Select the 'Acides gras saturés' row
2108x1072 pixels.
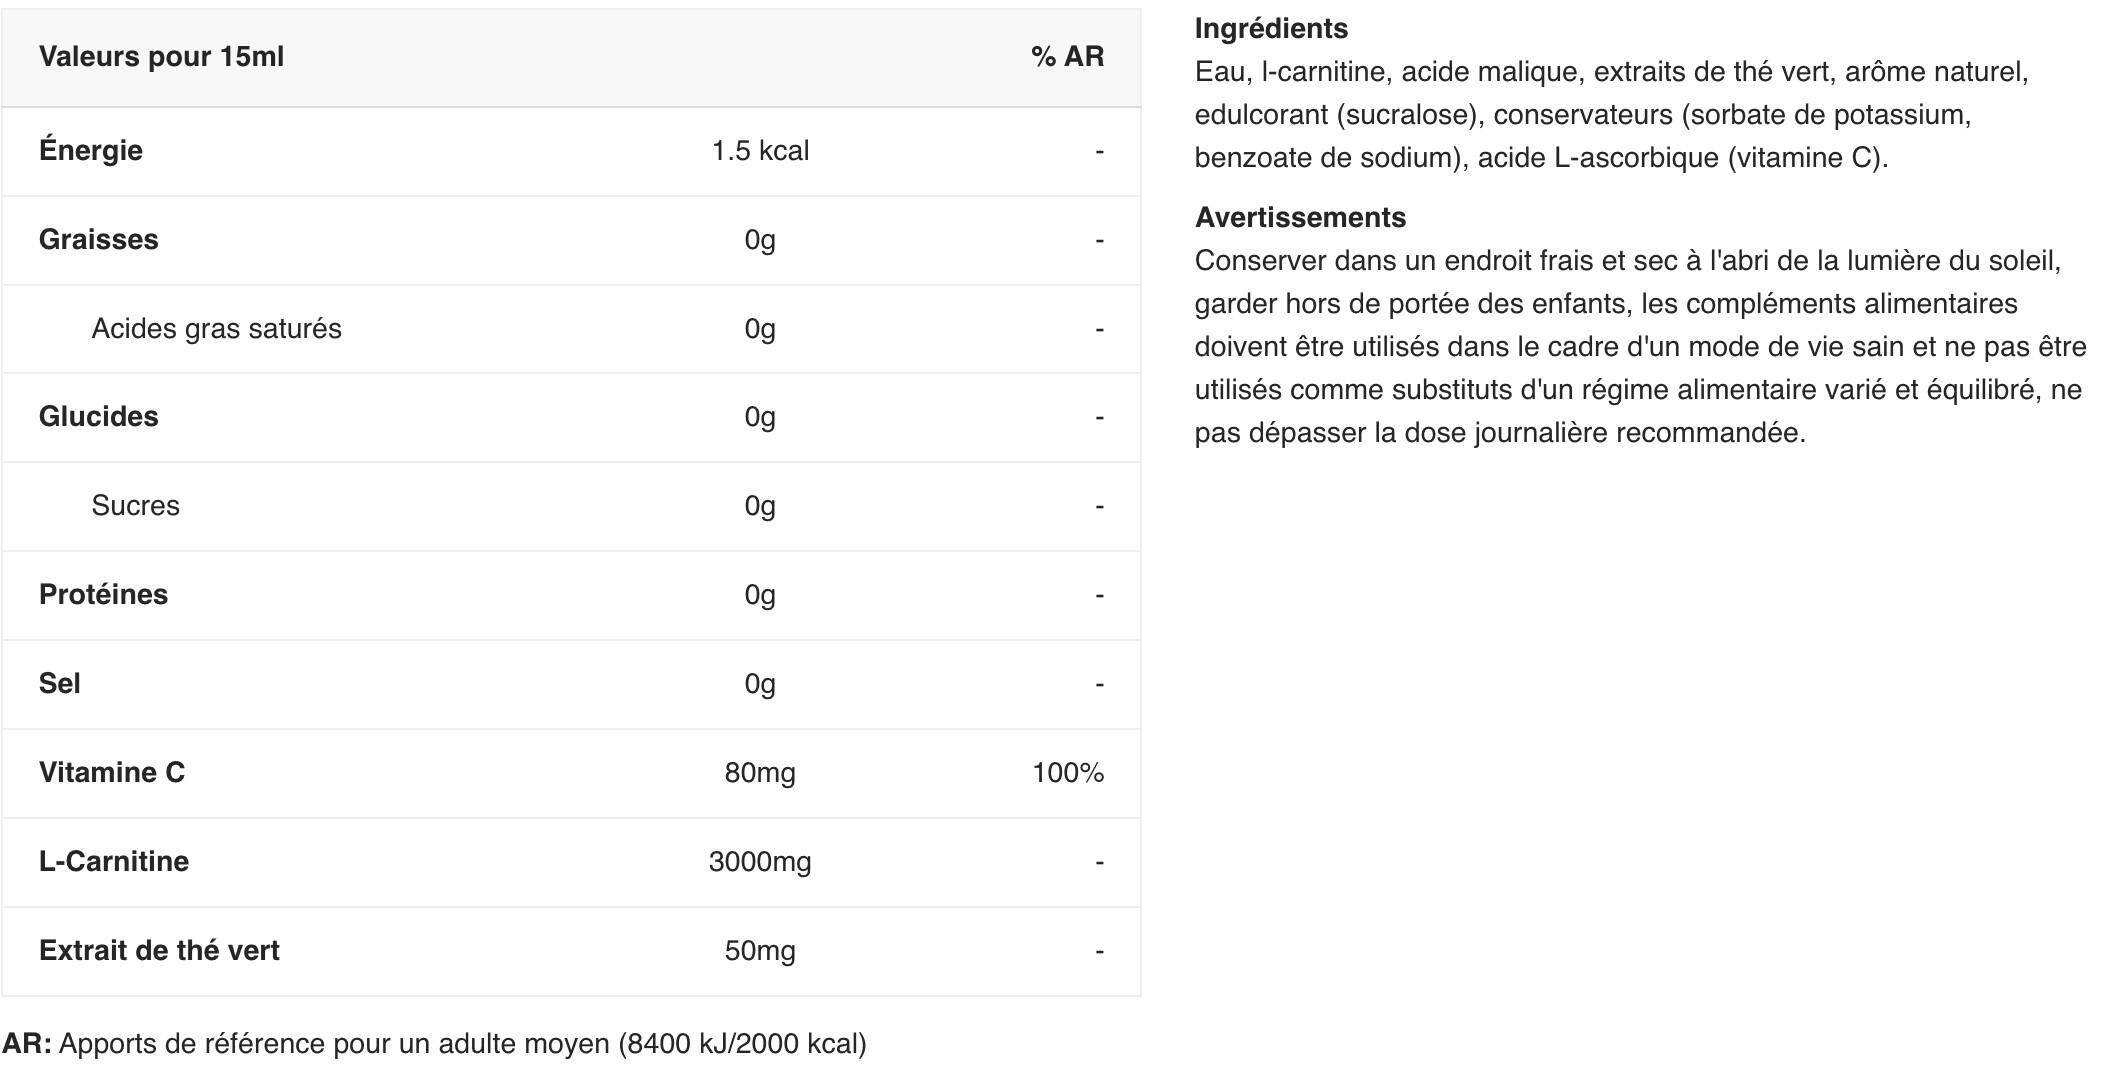coord(571,329)
